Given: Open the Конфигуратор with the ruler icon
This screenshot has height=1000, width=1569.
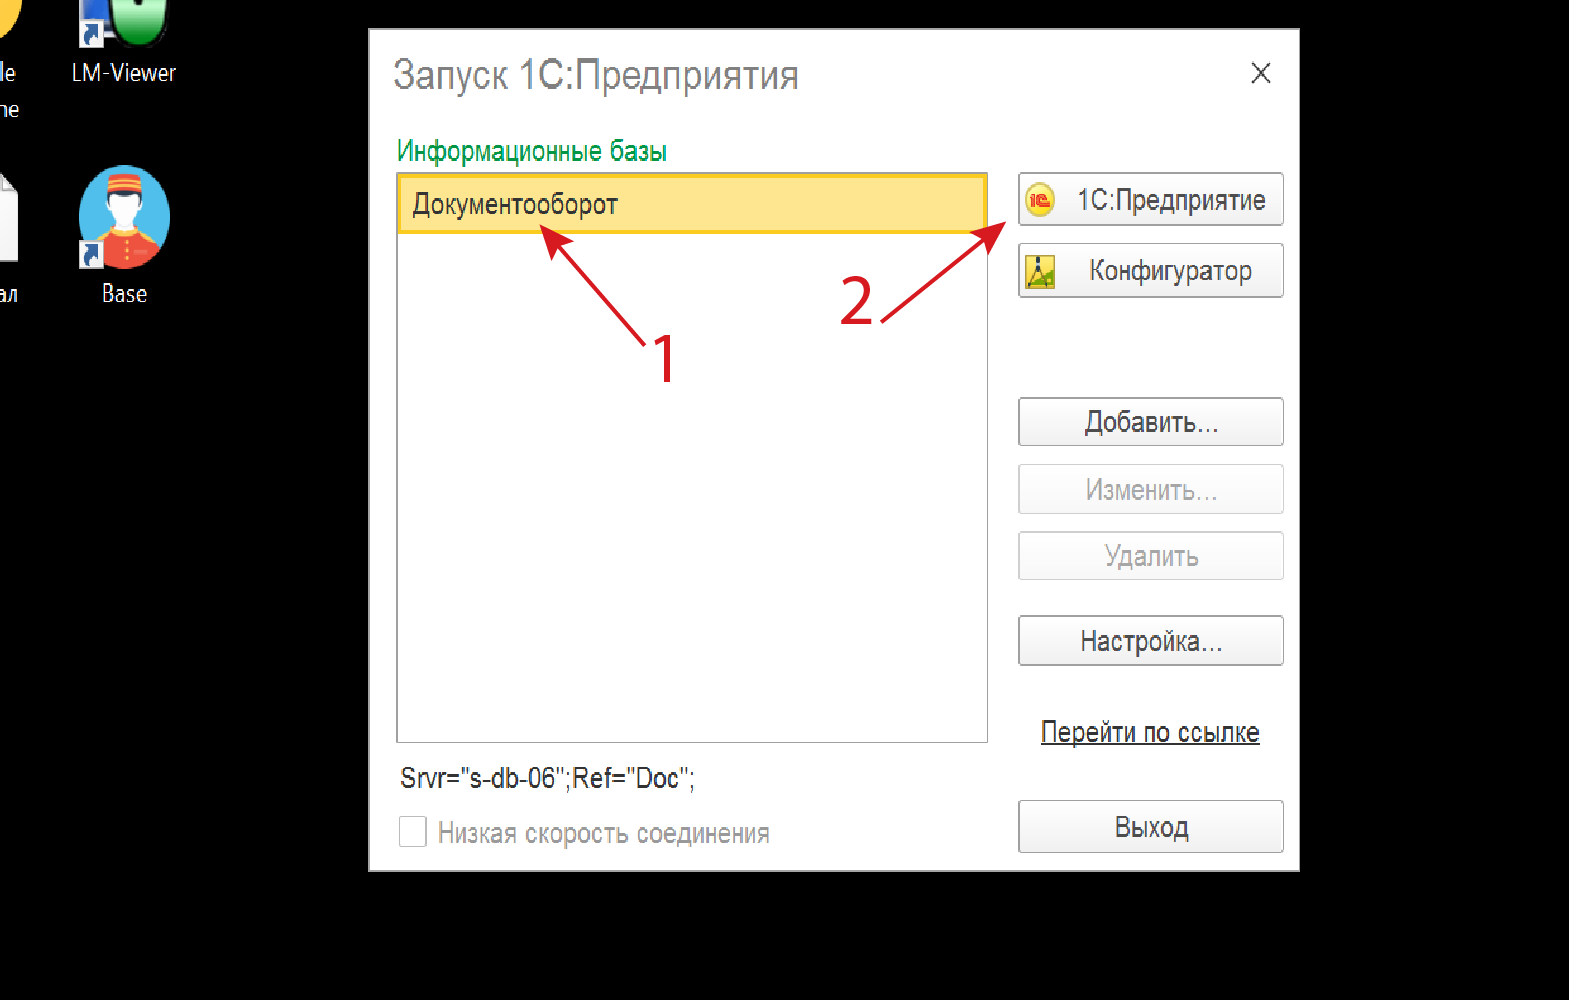Looking at the screenshot, I should (1150, 271).
